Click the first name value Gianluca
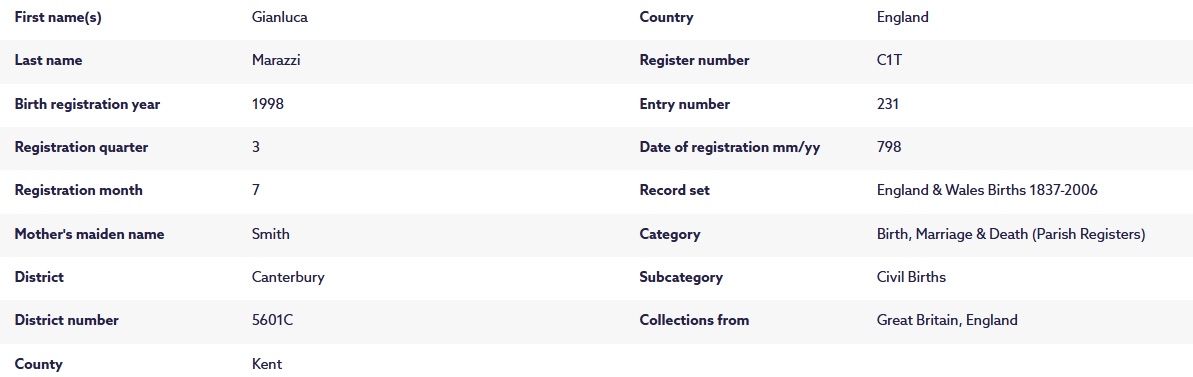The image size is (1193, 377). (x=279, y=17)
